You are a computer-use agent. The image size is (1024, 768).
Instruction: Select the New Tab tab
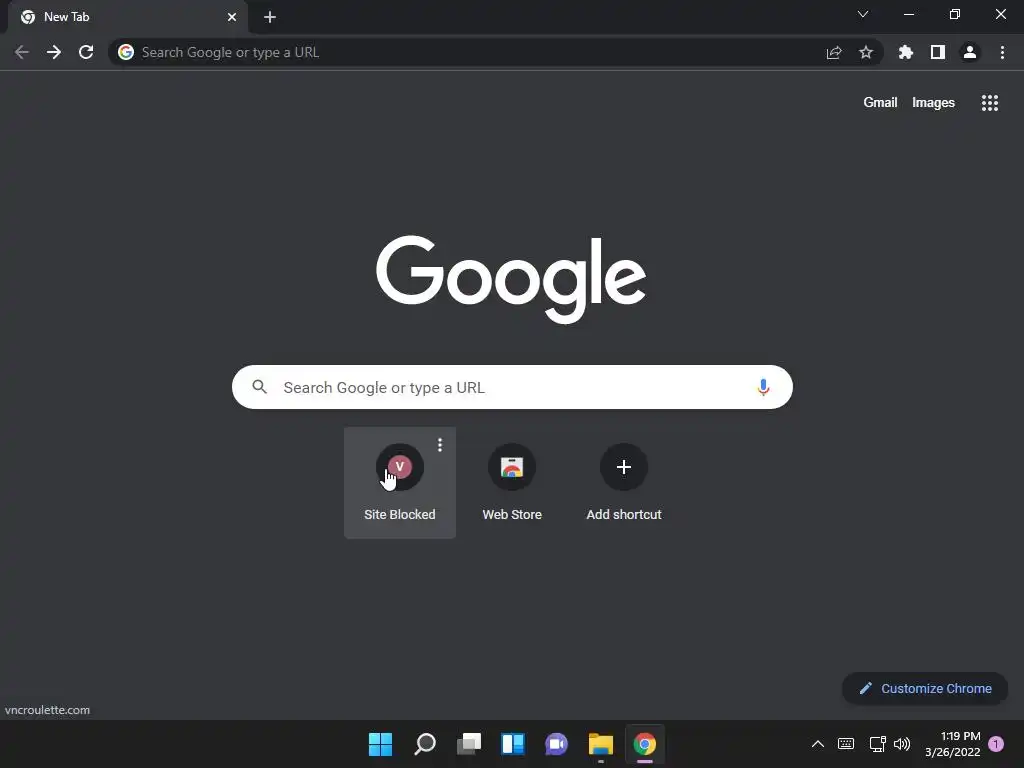127,17
